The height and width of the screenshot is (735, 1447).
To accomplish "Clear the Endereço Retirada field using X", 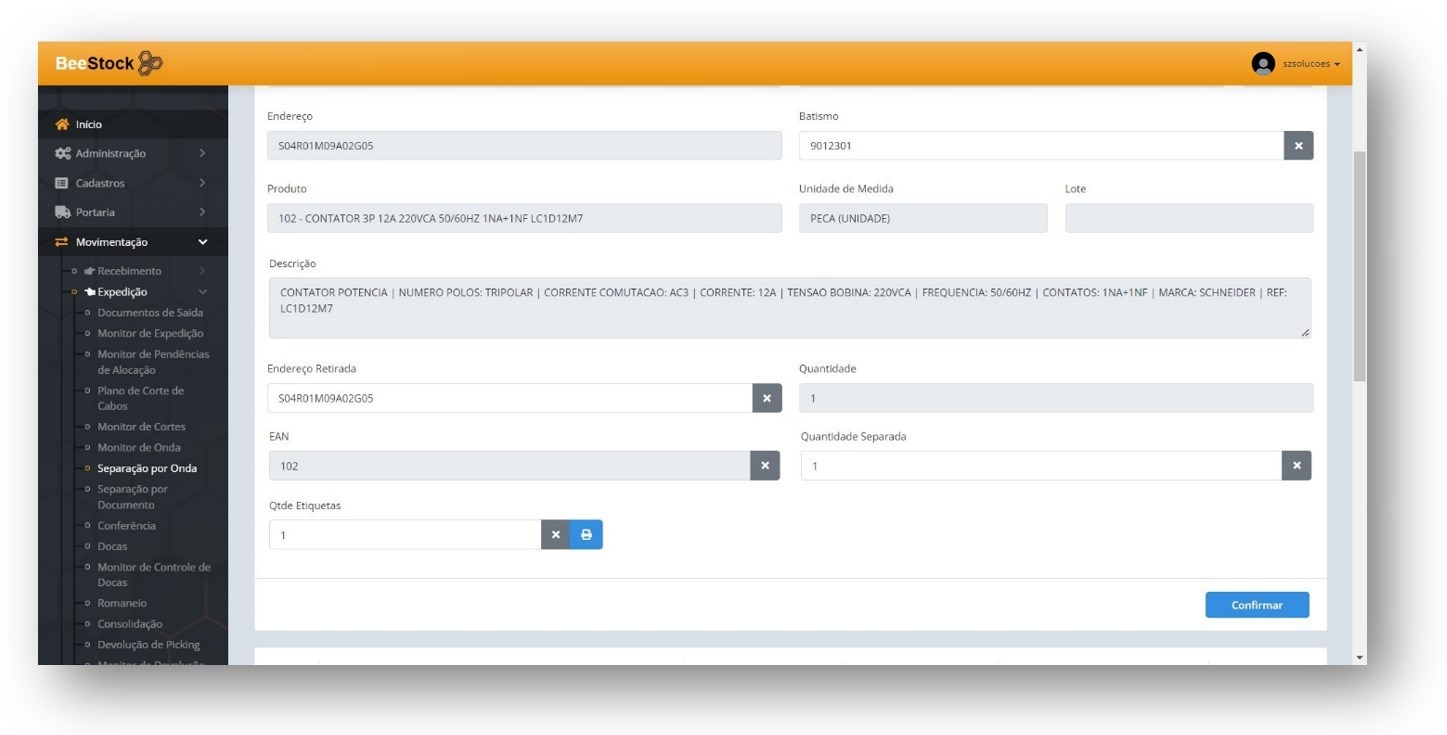I will click(x=766, y=398).
